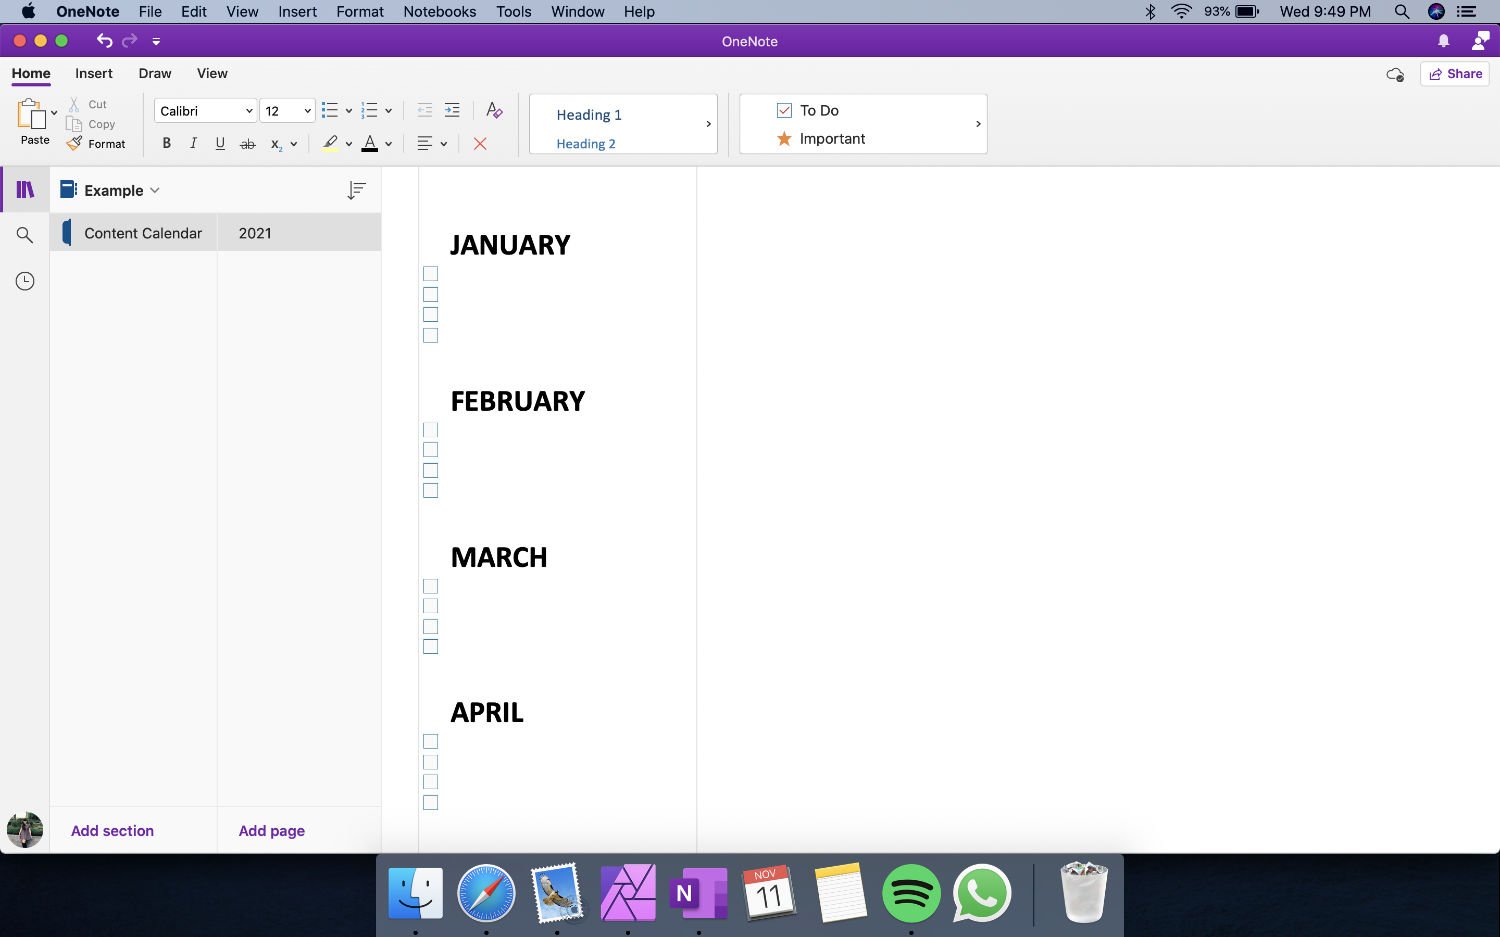1500x937 pixels.
Task: Click Add section
Action: pyautogui.click(x=112, y=831)
